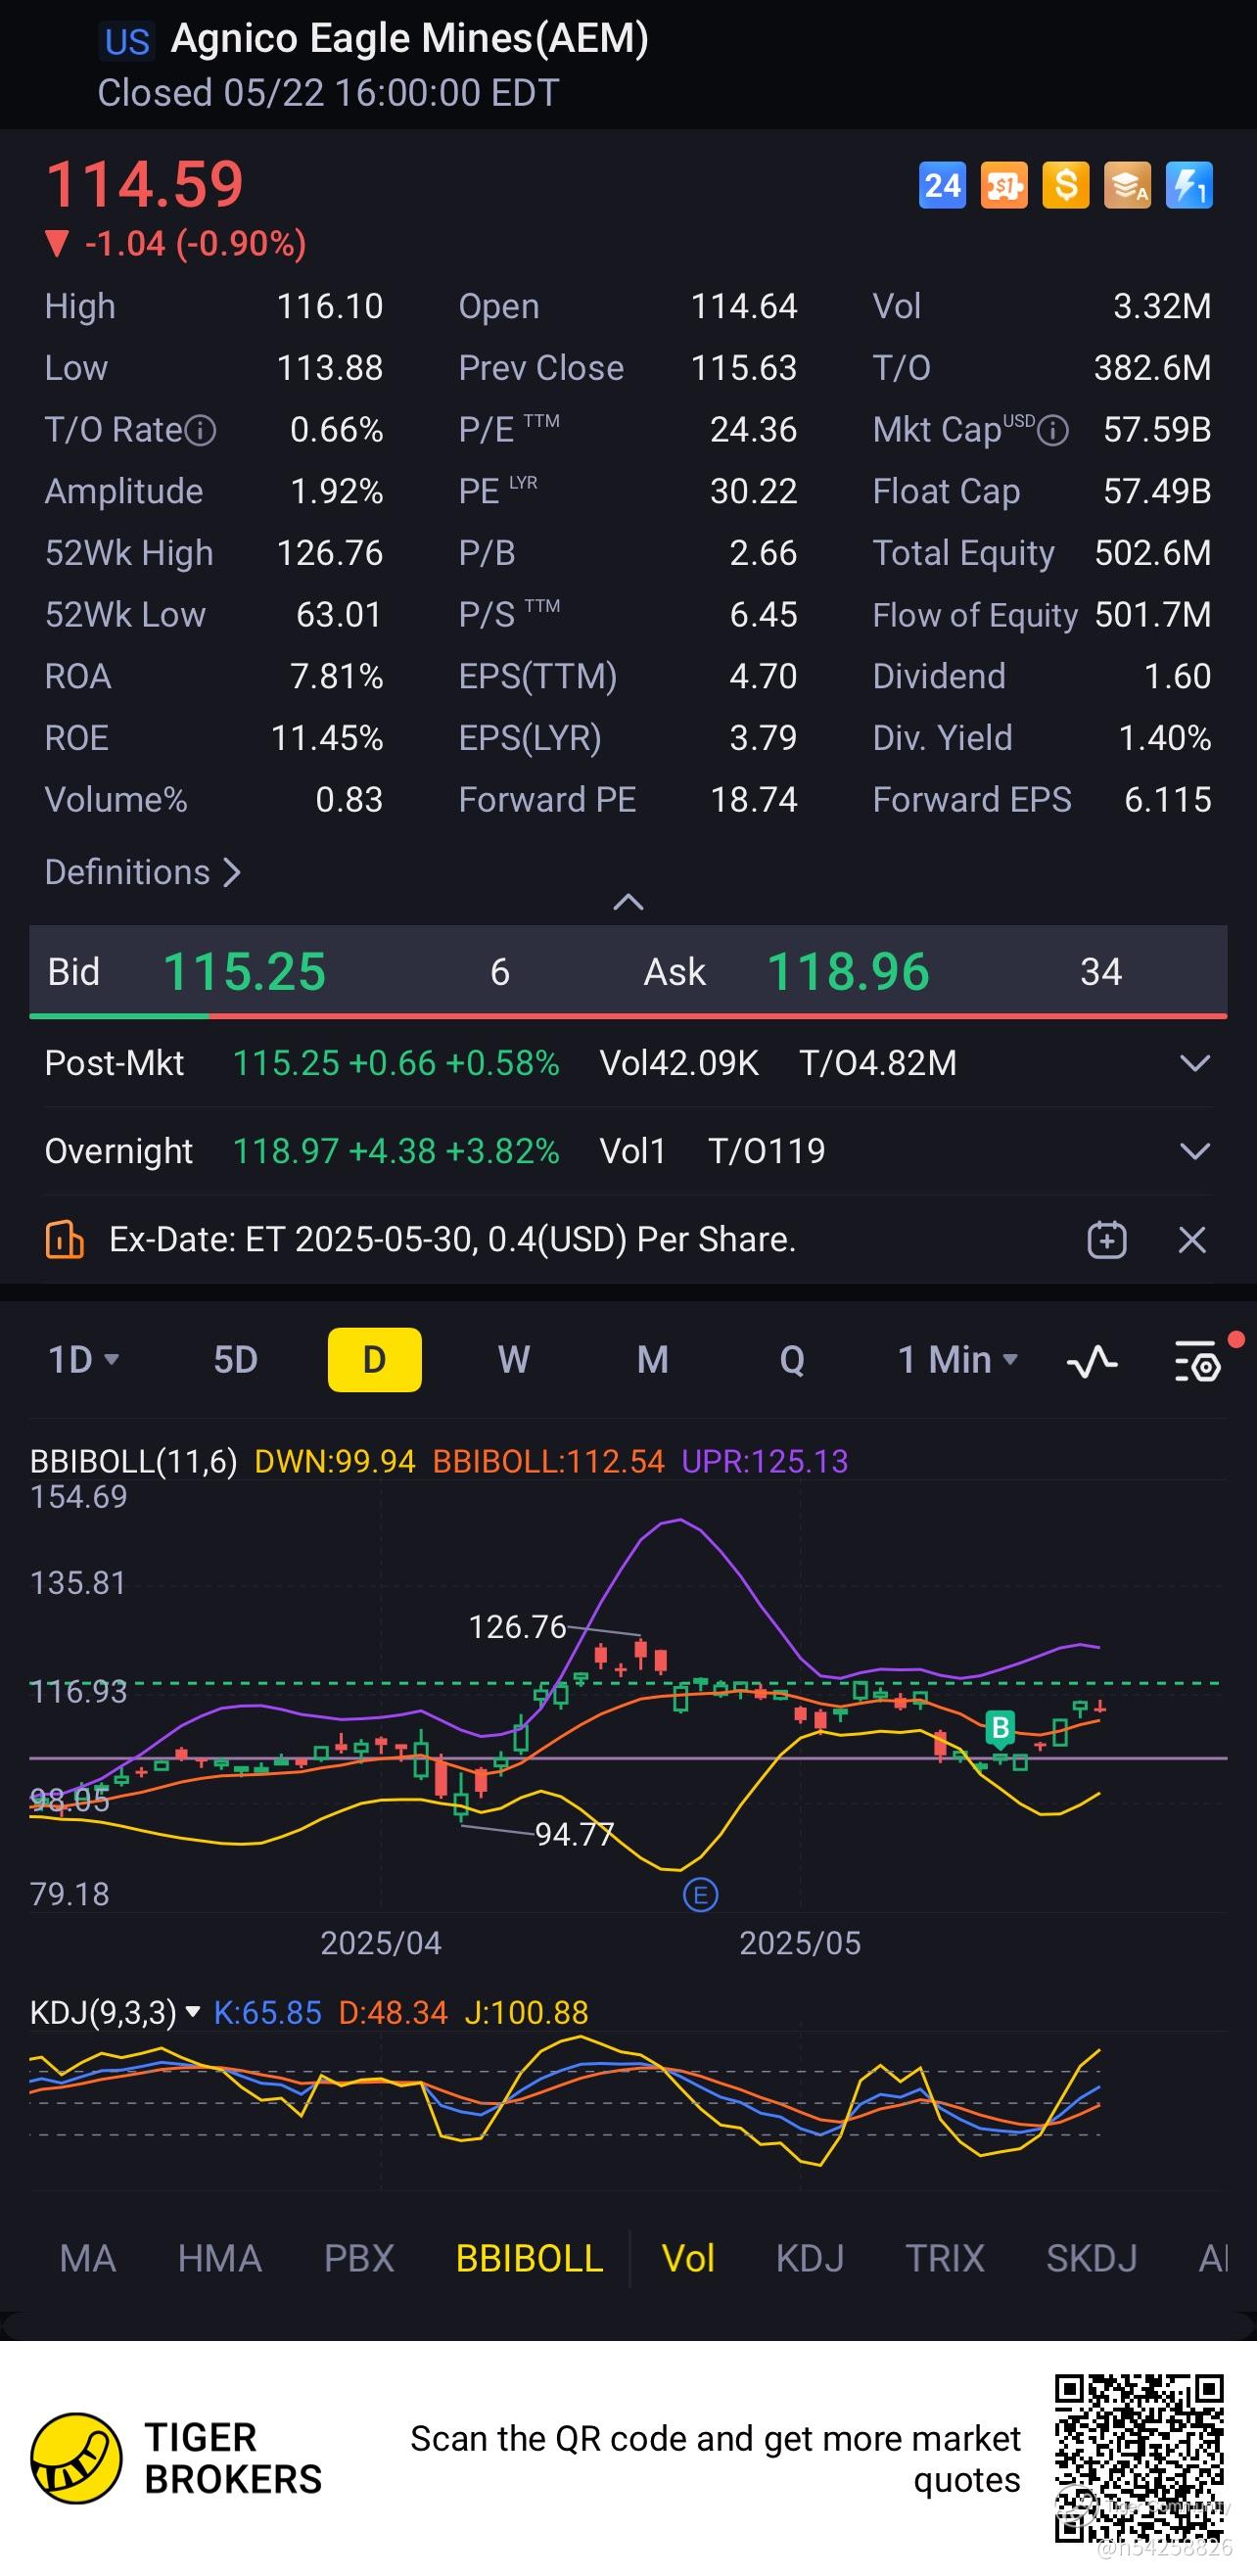The width and height of the screenshot is (1257, 2576).
Task: Select the D daily chart tab
Action: coord(374,1360)
